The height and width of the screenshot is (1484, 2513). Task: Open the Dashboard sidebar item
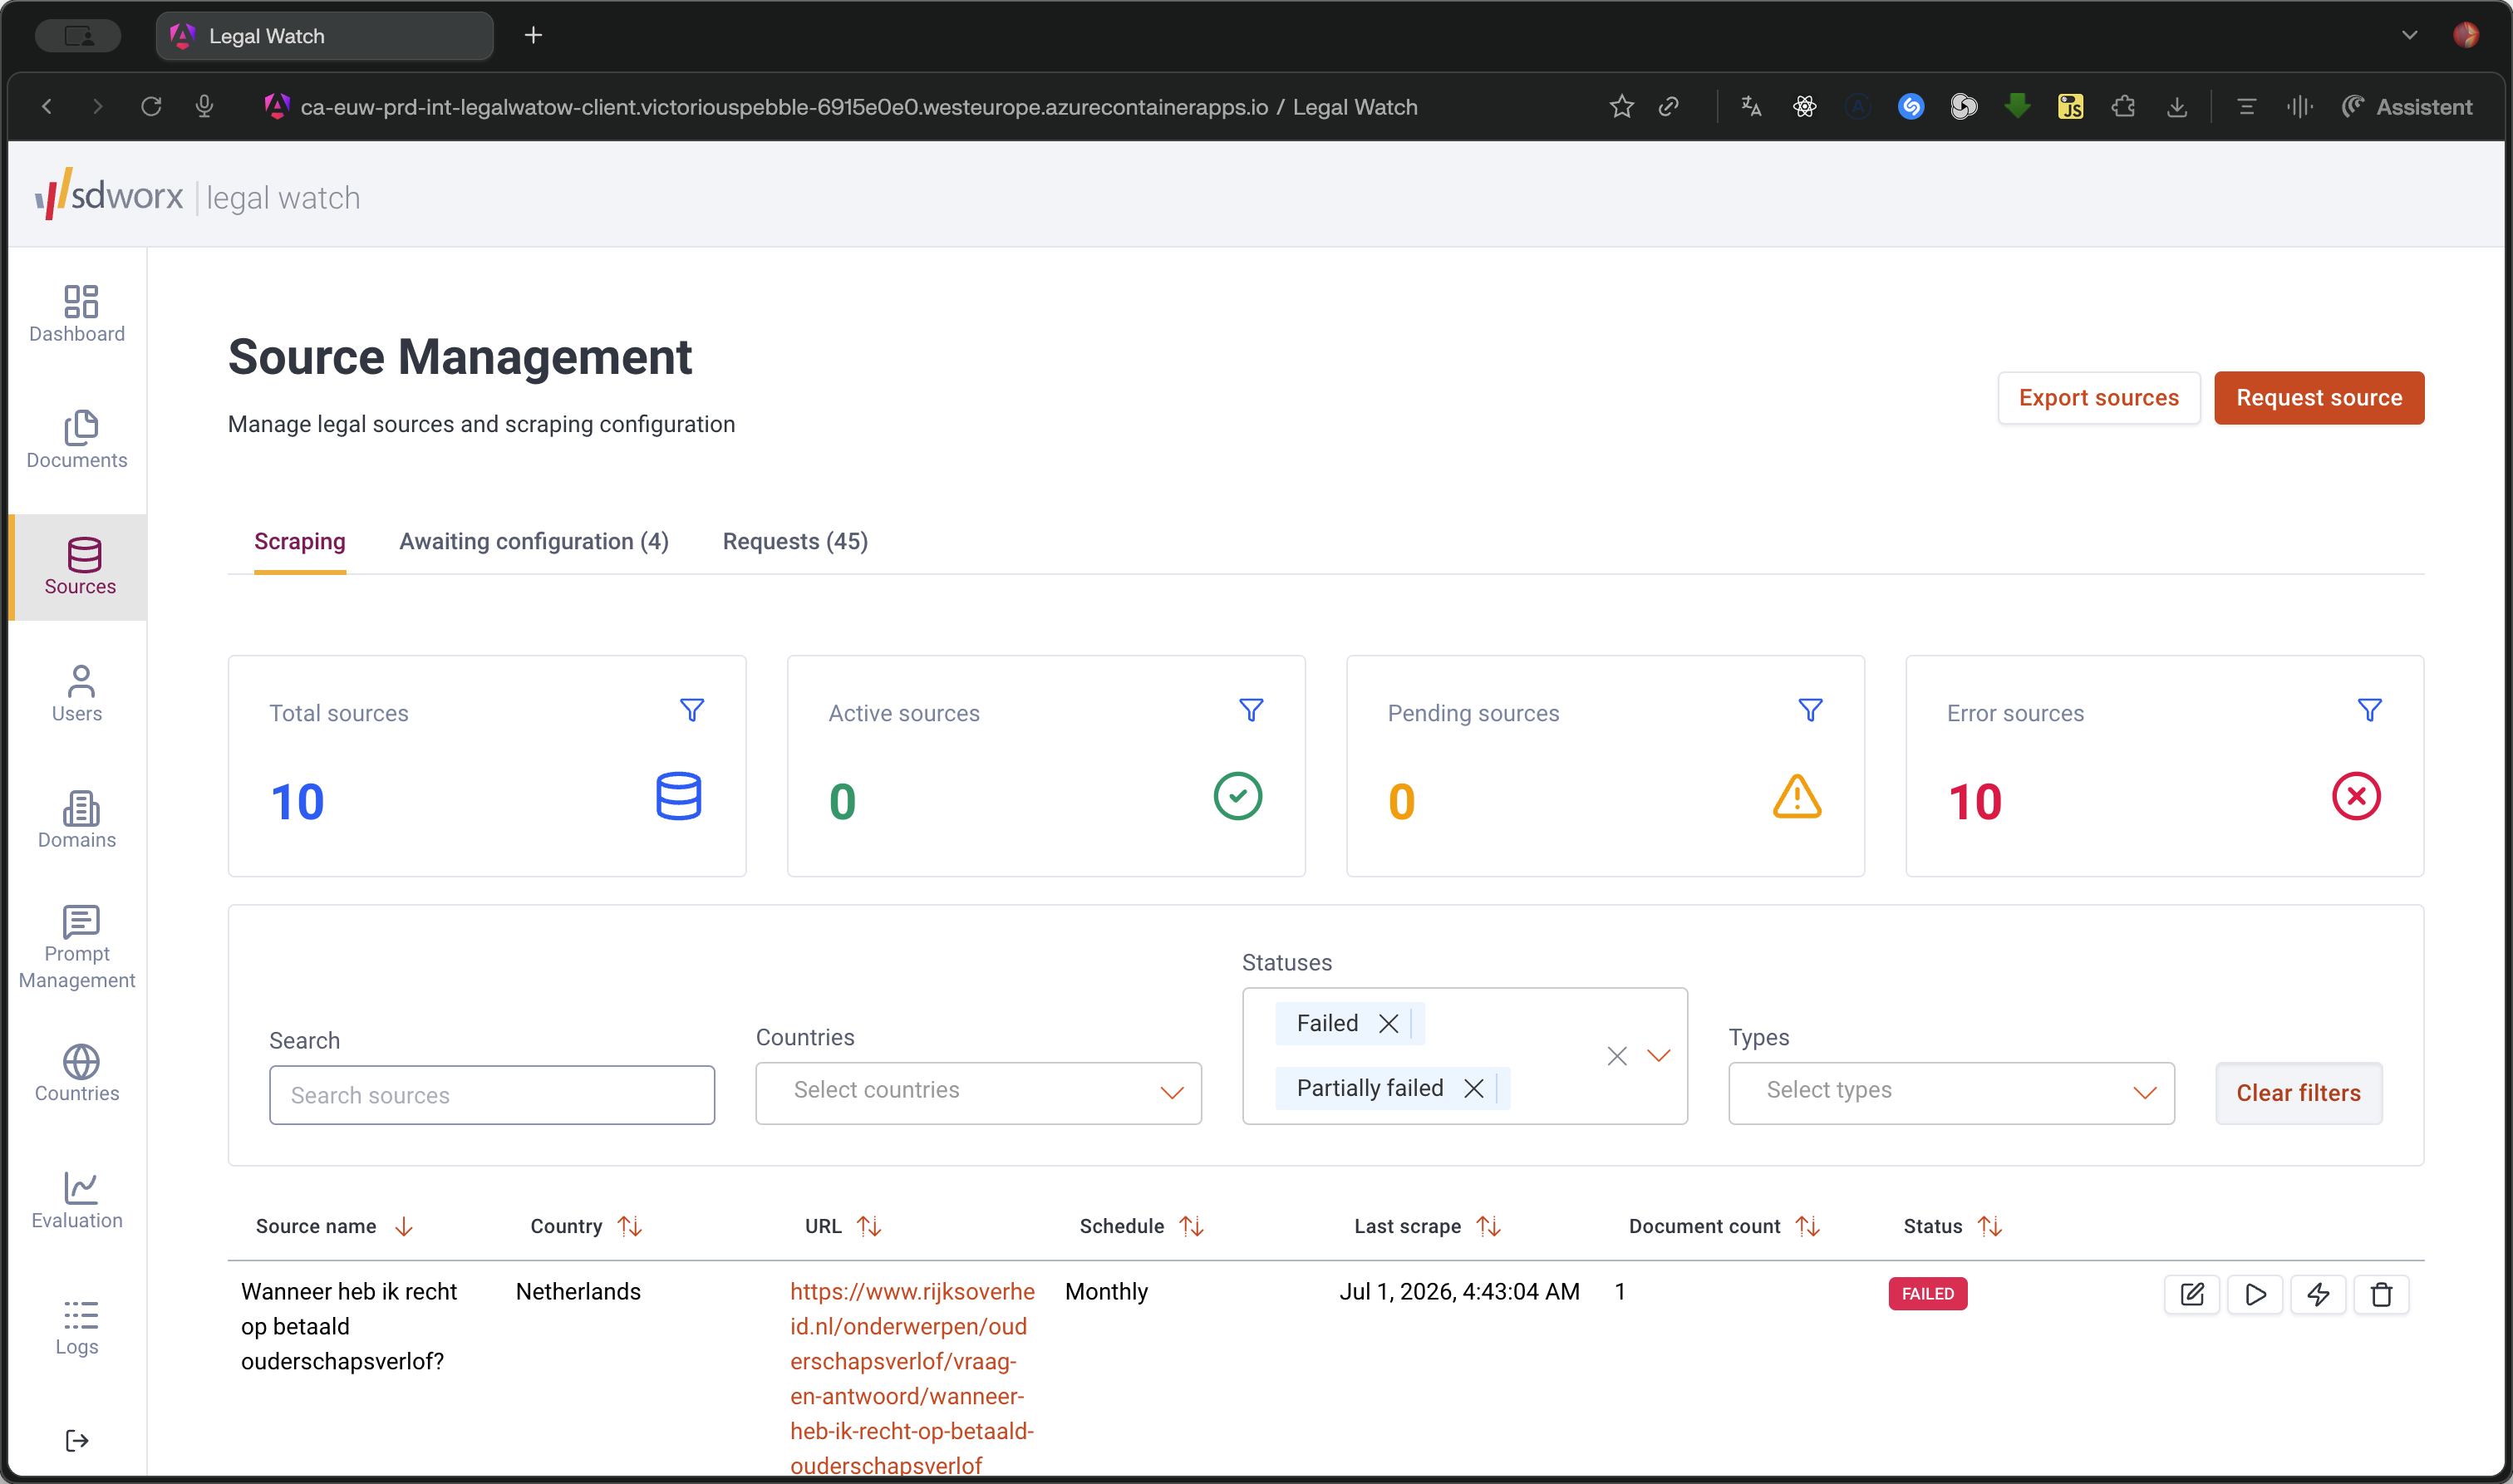pyautogui.click(x=77, y=314)
